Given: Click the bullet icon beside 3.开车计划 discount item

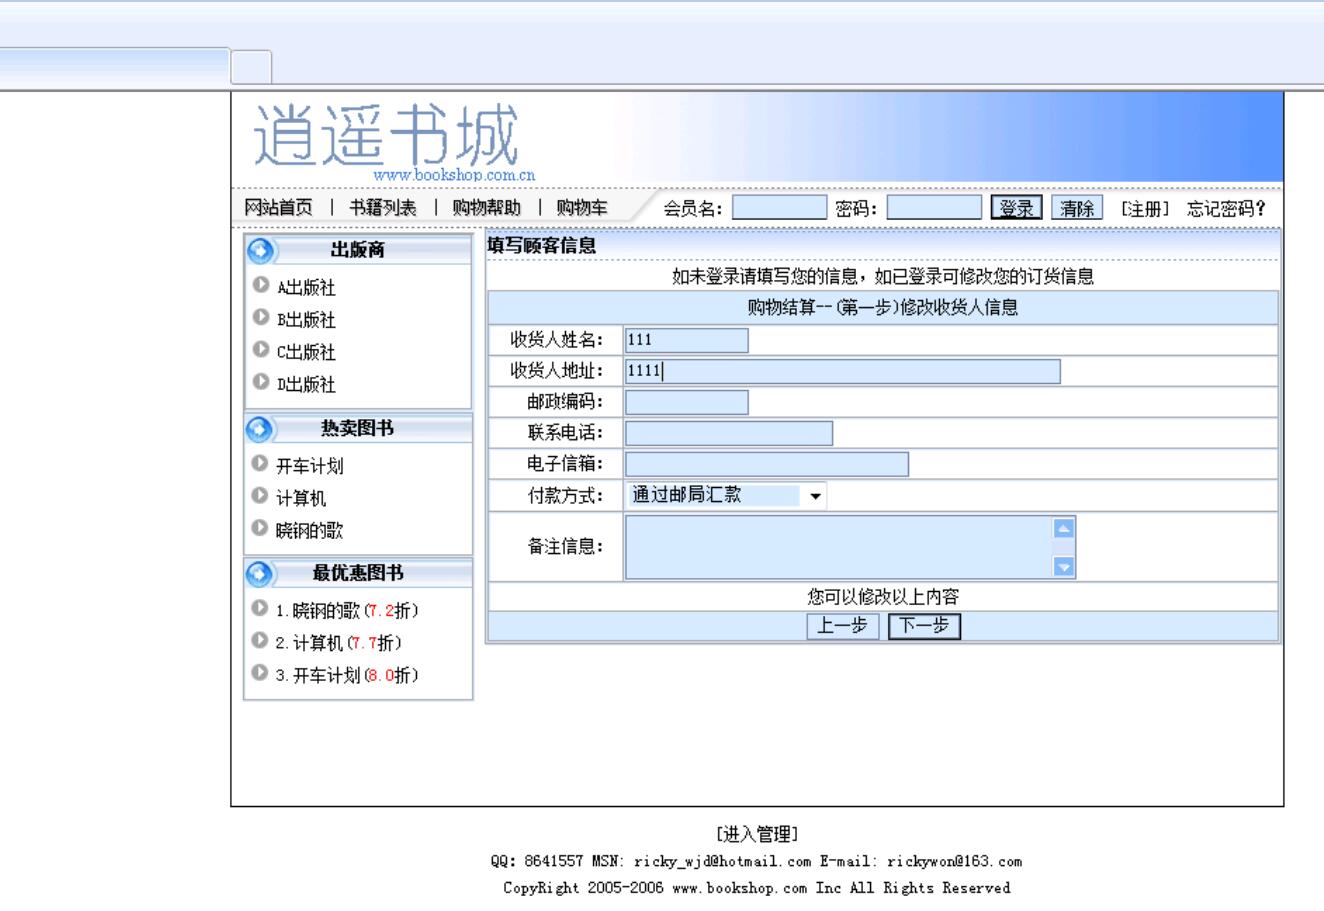Looking at the screenshot, I should (261, 672).
